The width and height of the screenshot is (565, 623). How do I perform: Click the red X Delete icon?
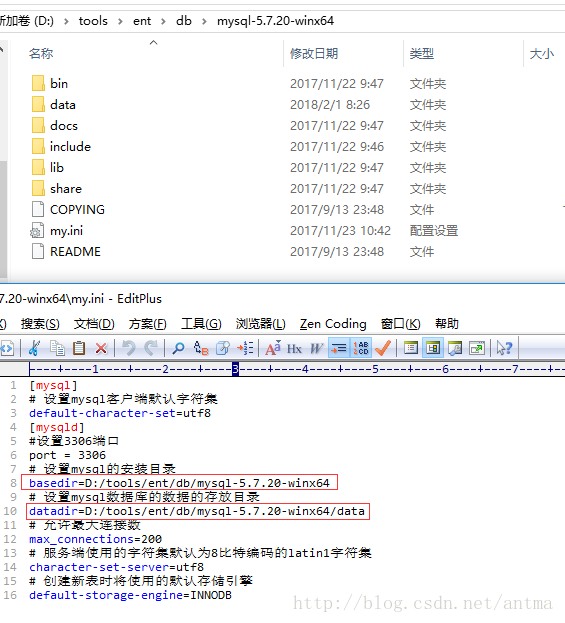click(101, 348)
